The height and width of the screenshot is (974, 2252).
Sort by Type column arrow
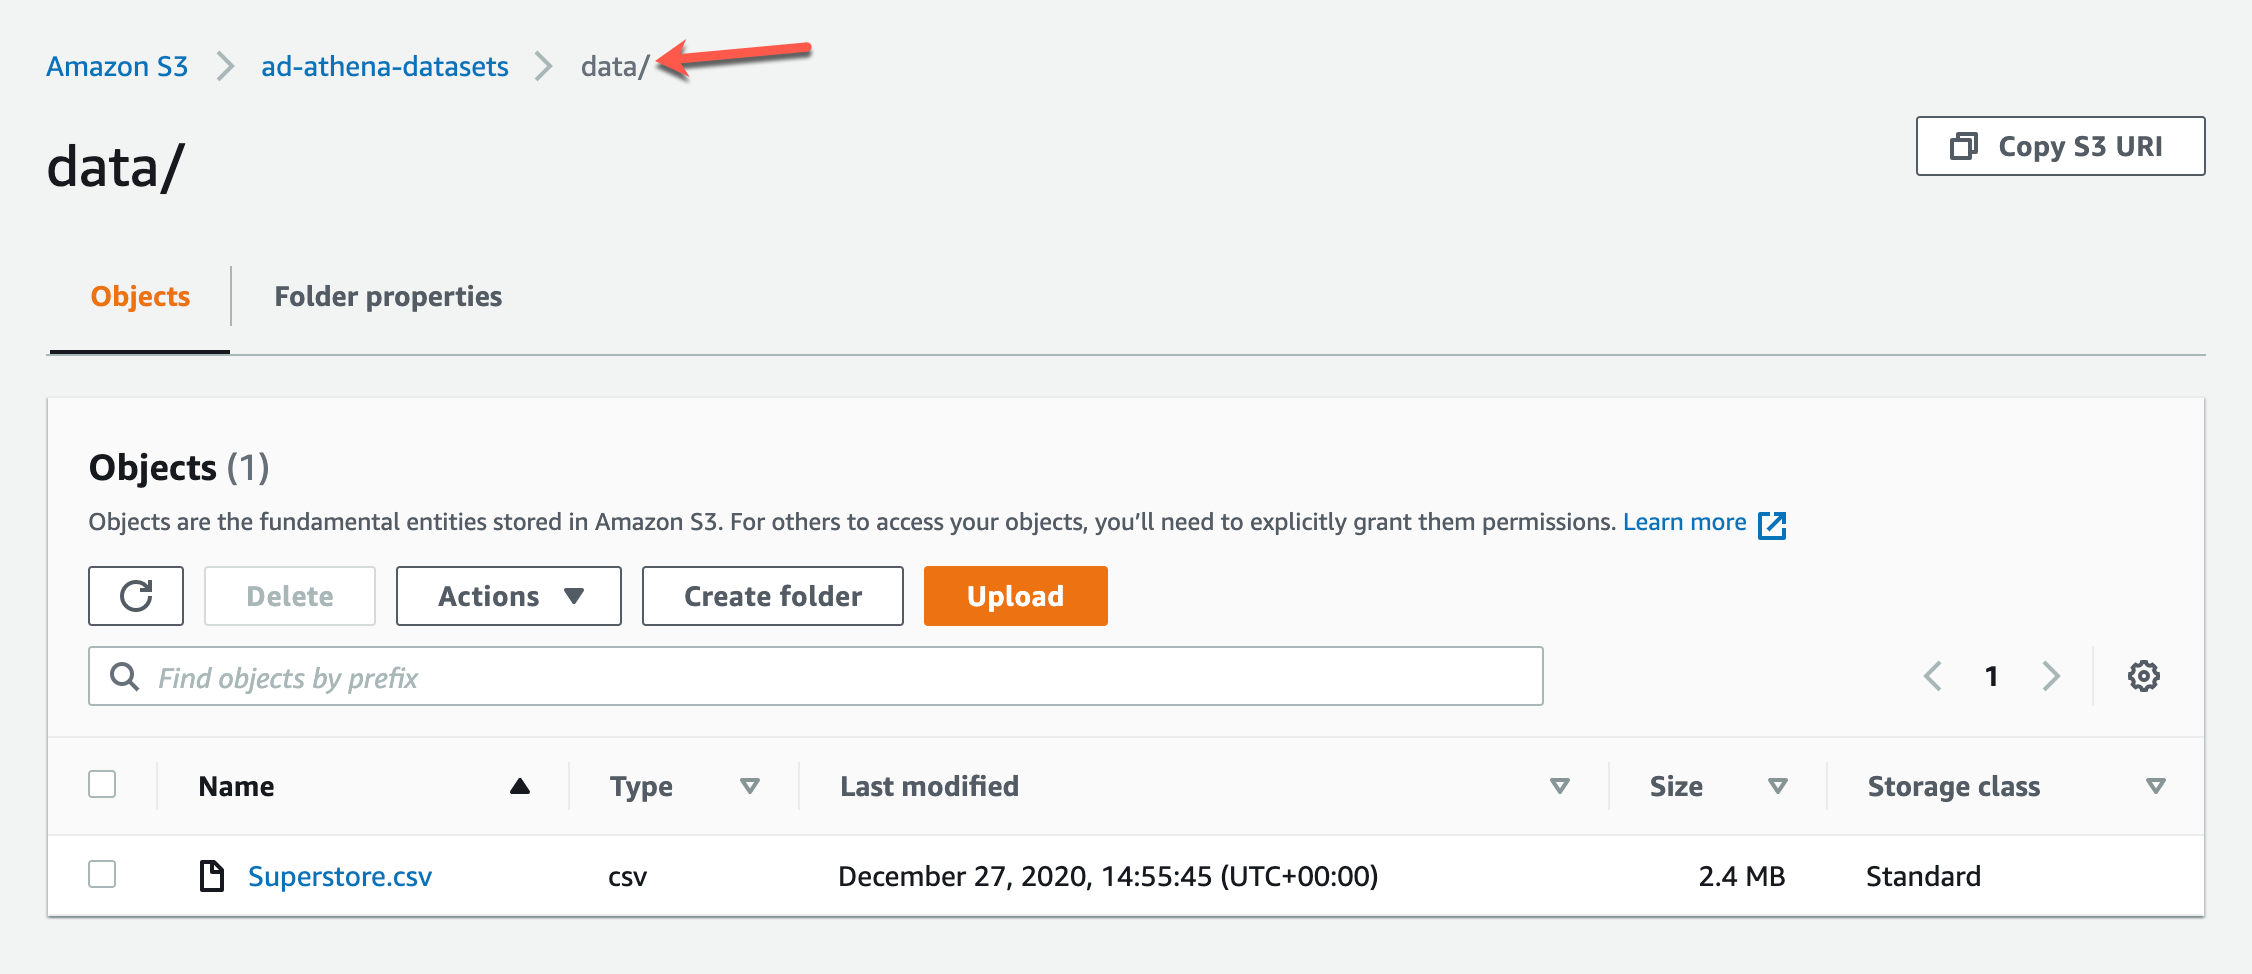click(749, 786)
